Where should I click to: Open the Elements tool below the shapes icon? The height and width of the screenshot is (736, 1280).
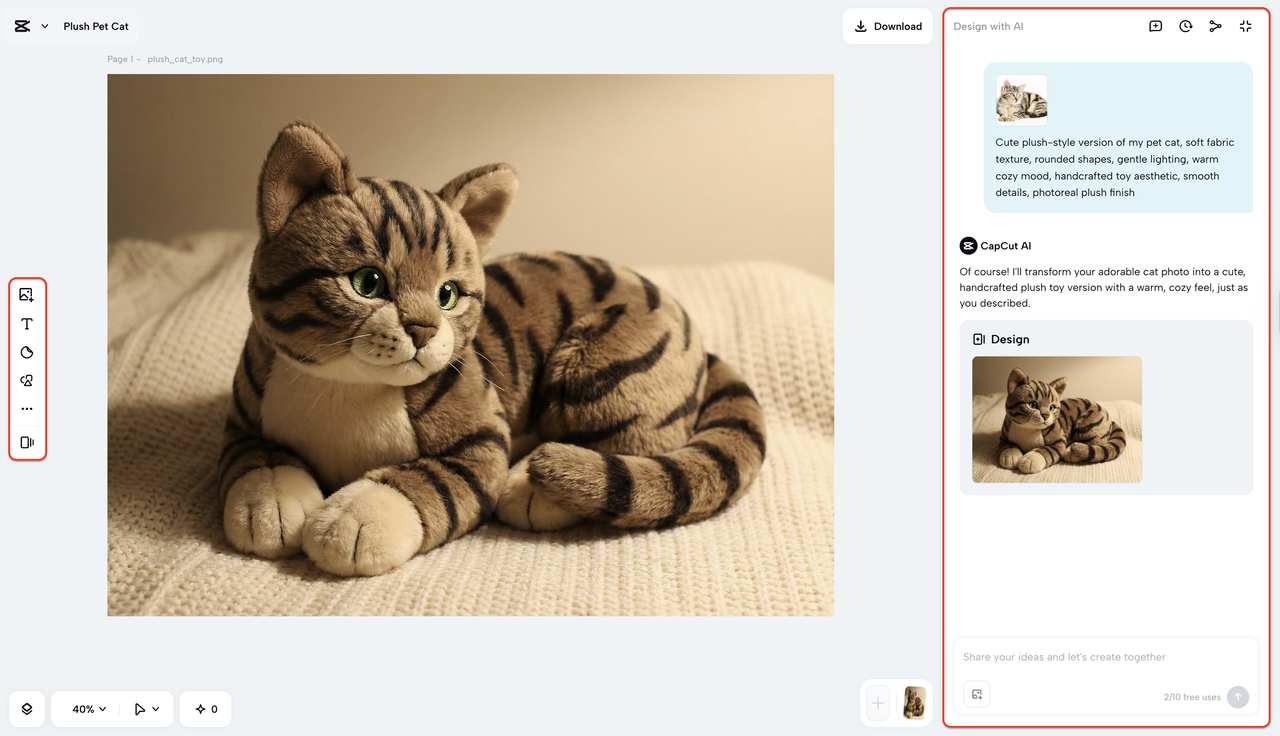tap(27, 380)
